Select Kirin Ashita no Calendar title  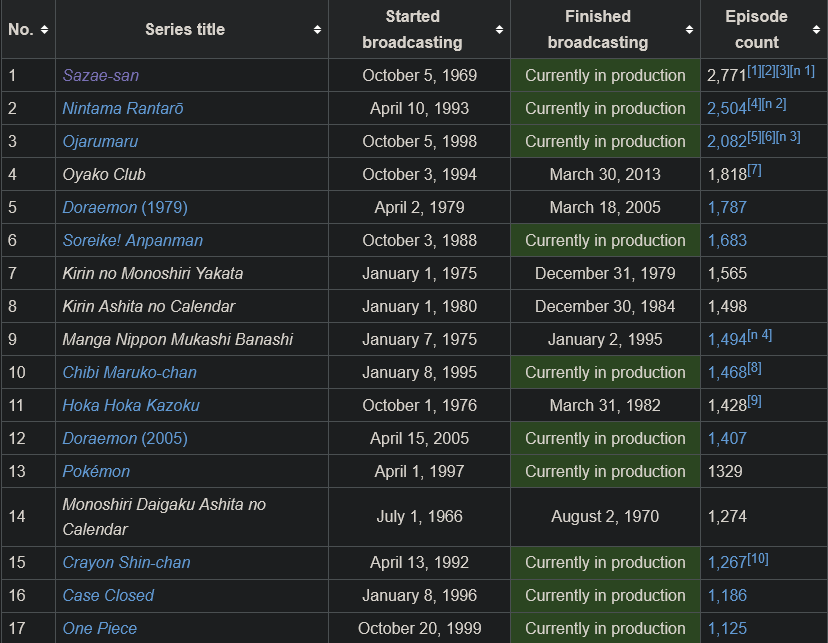[149, 306]
